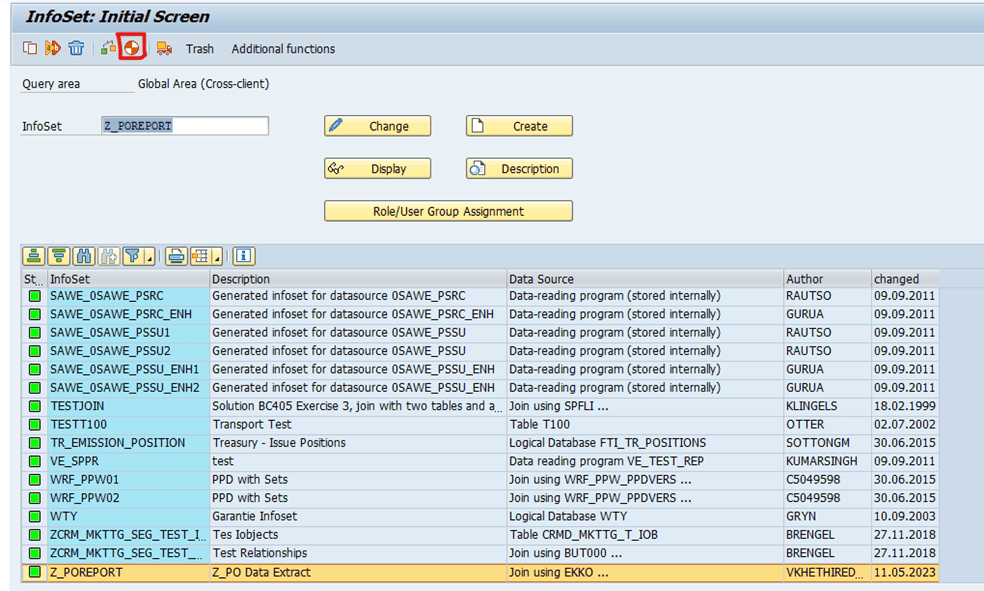Click the Rename InfoSet icon
The width and height of the screenshot is (984, 591).
tap(53, 48)
